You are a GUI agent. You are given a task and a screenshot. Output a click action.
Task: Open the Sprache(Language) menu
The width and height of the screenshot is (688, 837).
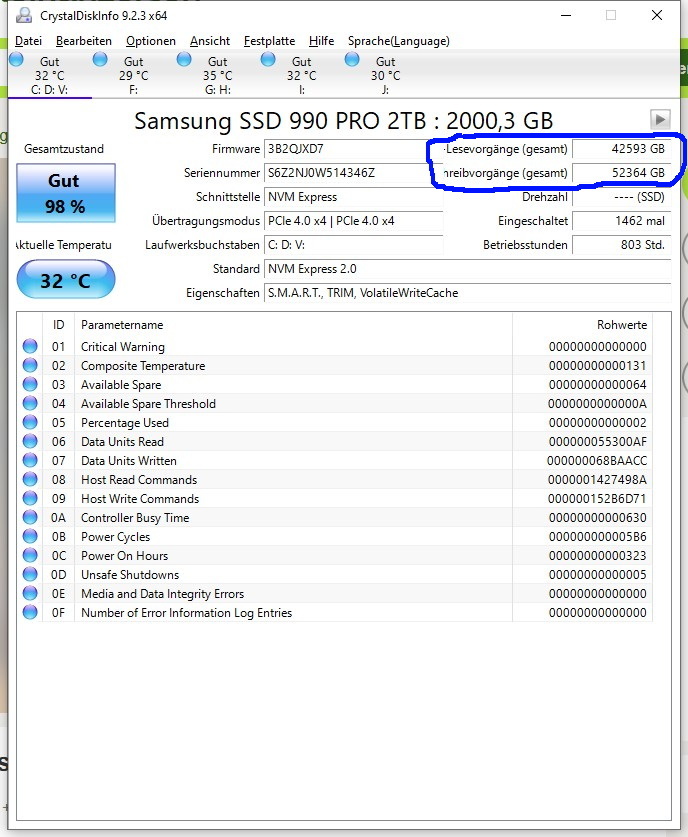[399, 41]
